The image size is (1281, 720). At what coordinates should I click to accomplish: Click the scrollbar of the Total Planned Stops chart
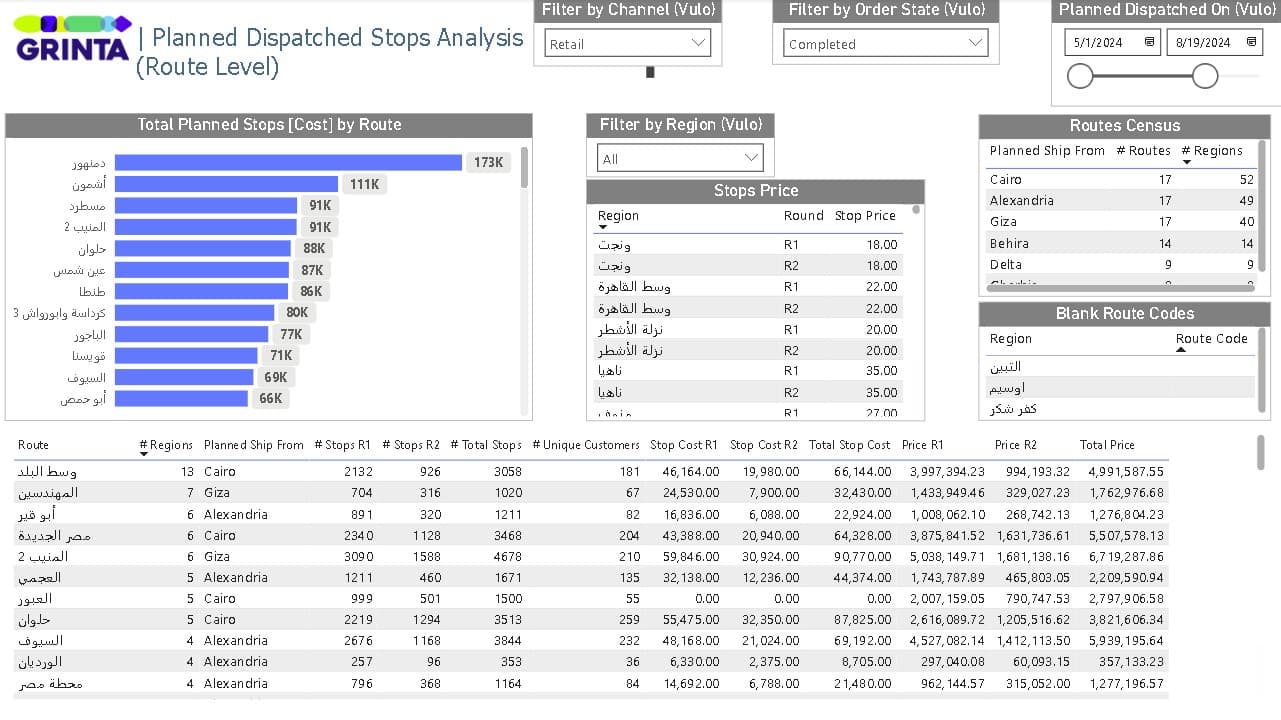(524, 167)
